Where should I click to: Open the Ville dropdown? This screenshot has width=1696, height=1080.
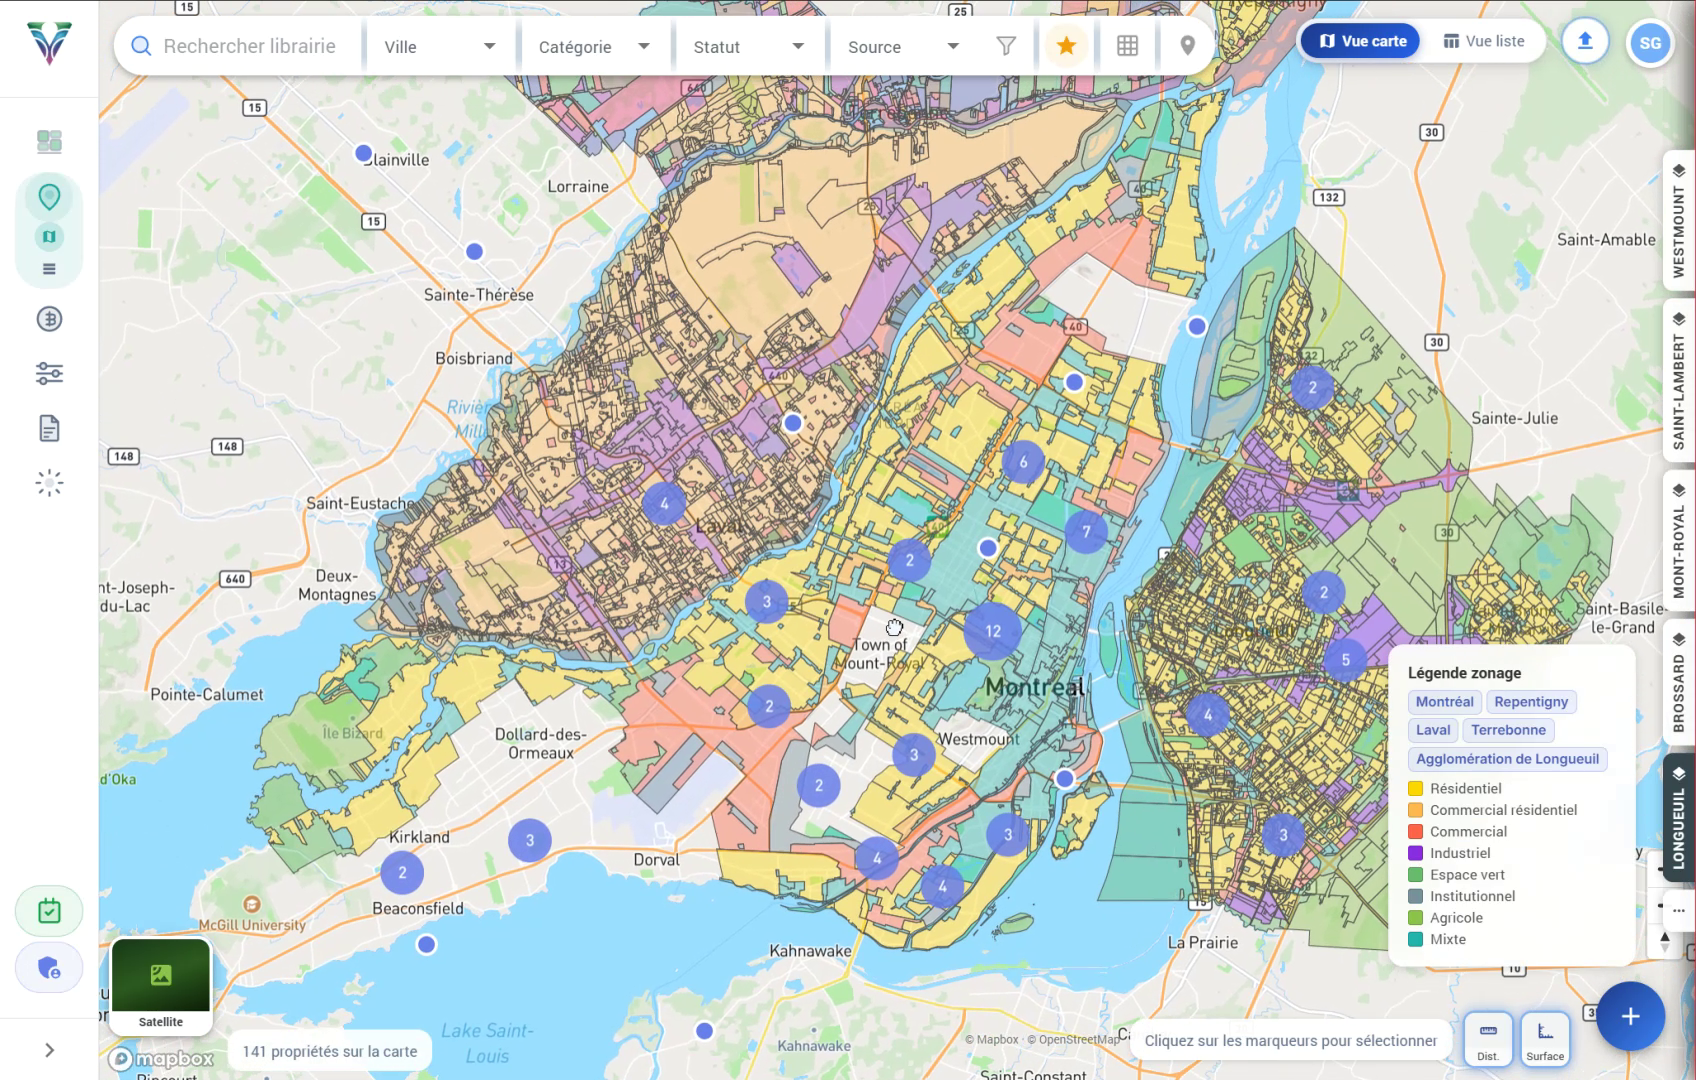(x=439, y=47)
